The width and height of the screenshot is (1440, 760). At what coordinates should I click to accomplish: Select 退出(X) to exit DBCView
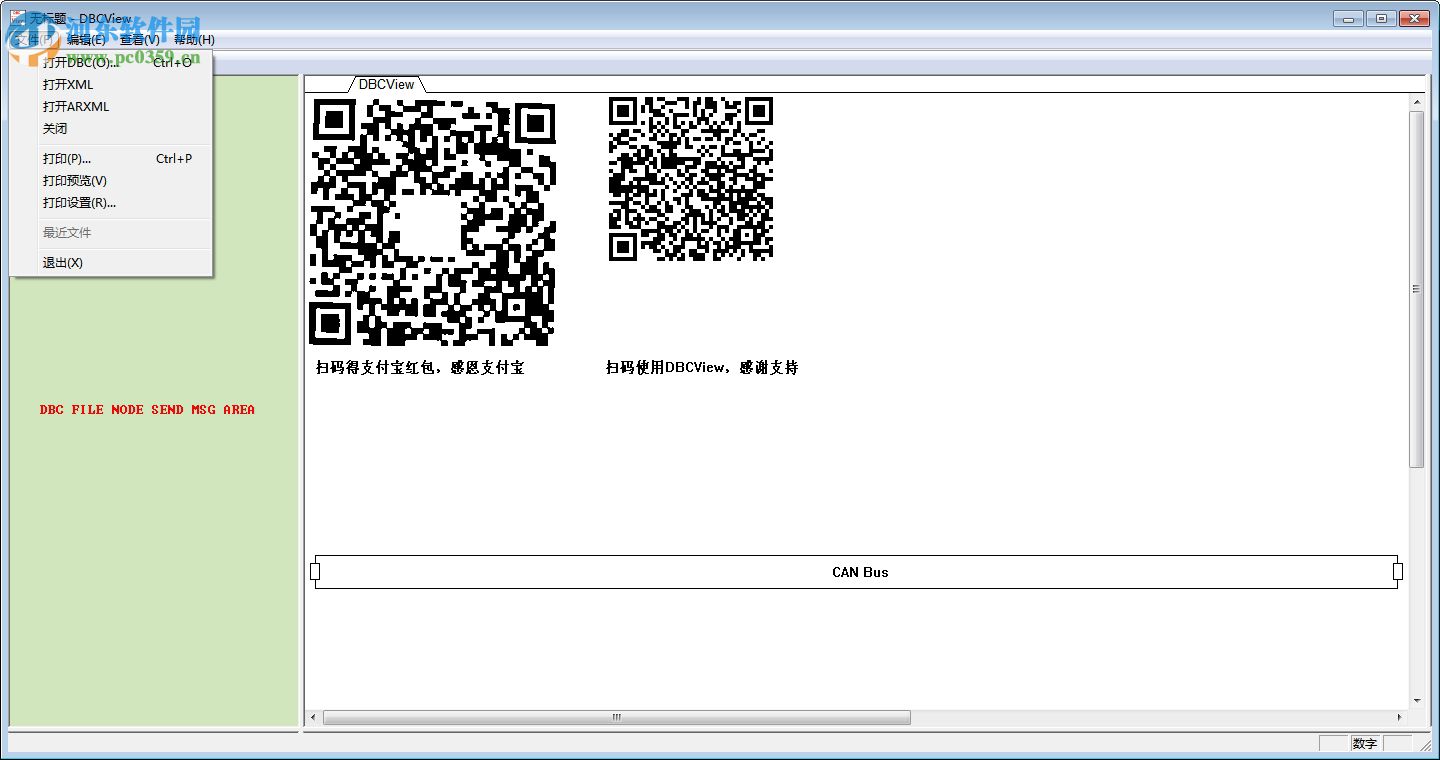(x=62, y=262)
